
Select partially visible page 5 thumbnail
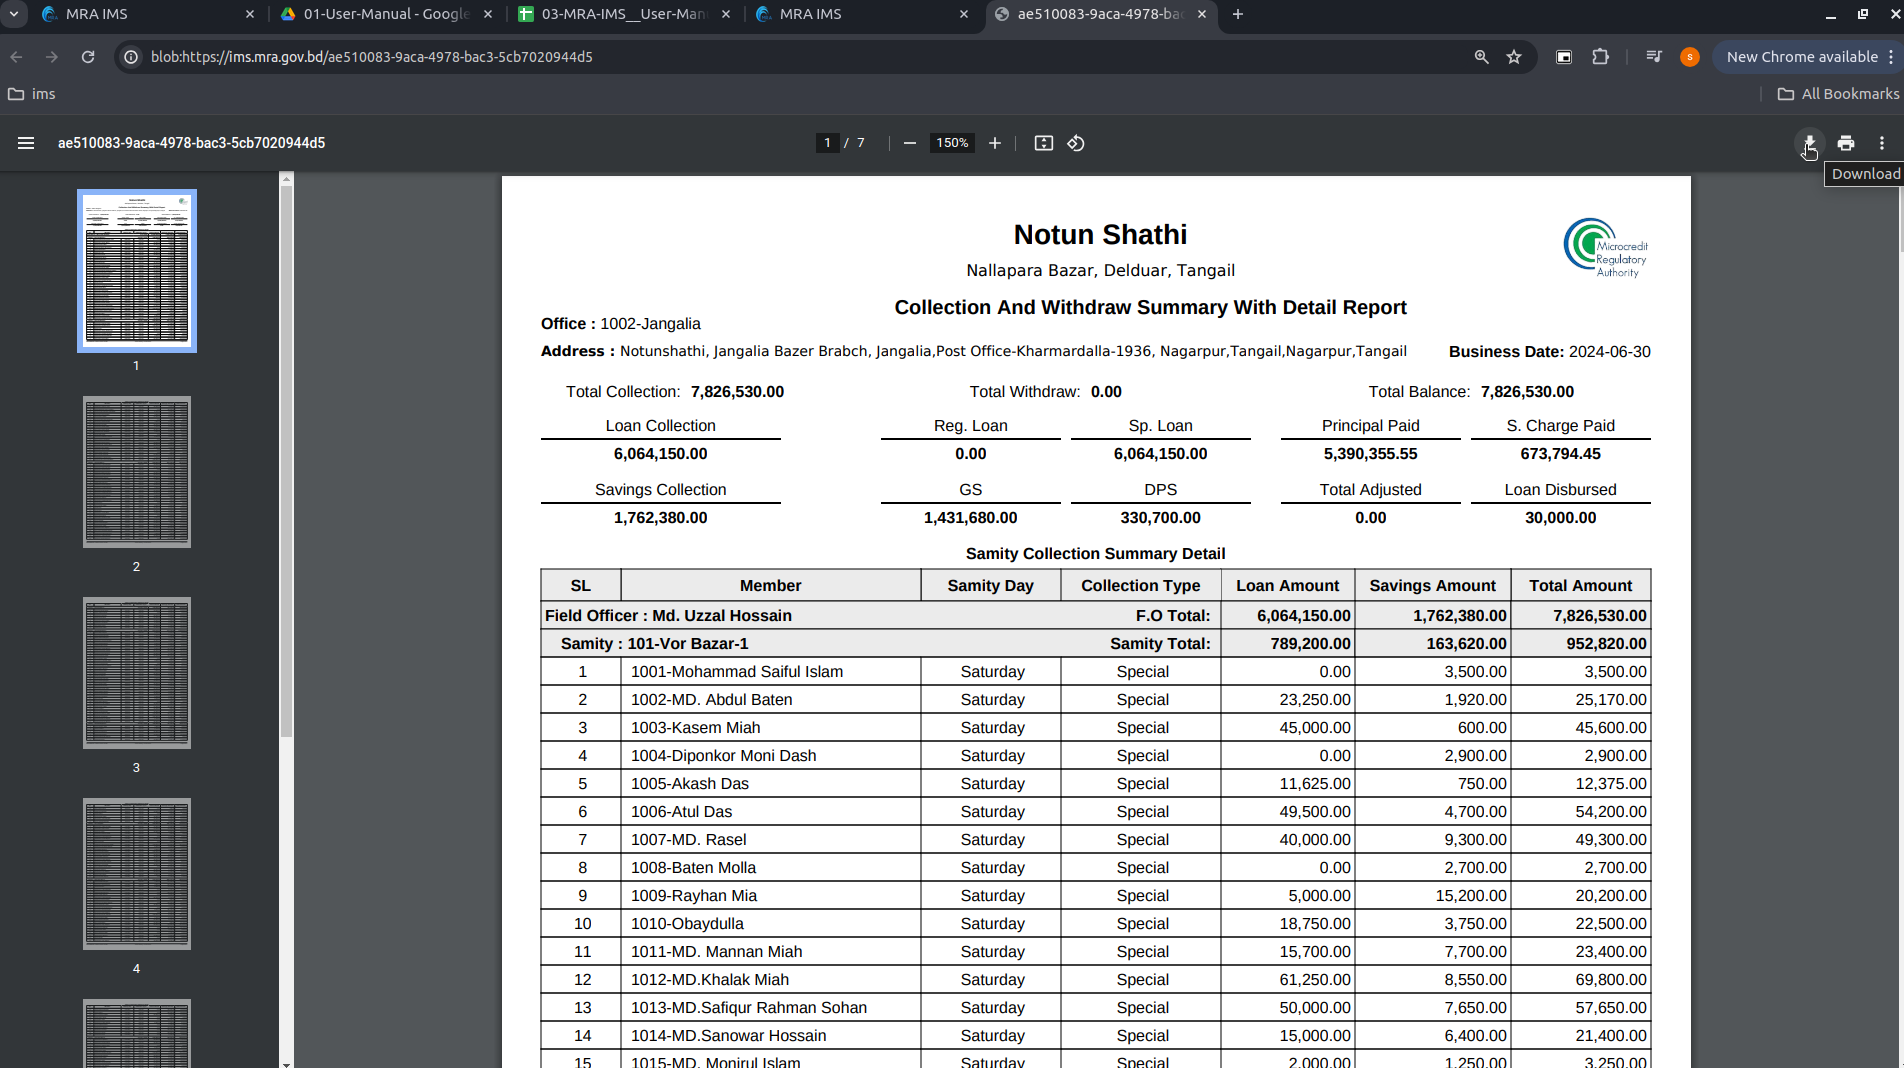coord(137,1033)
